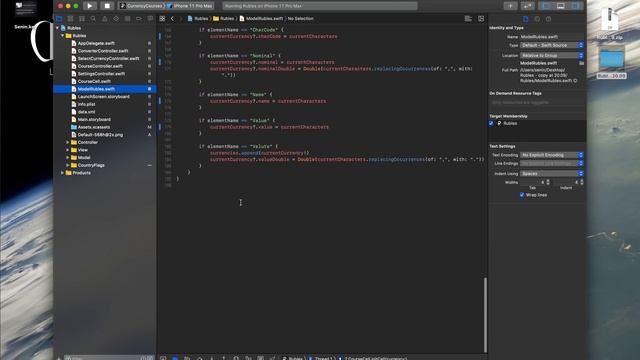Screen dimensions: 640x360
Task: Click the Tab width stepper
Action: (548, 182)
